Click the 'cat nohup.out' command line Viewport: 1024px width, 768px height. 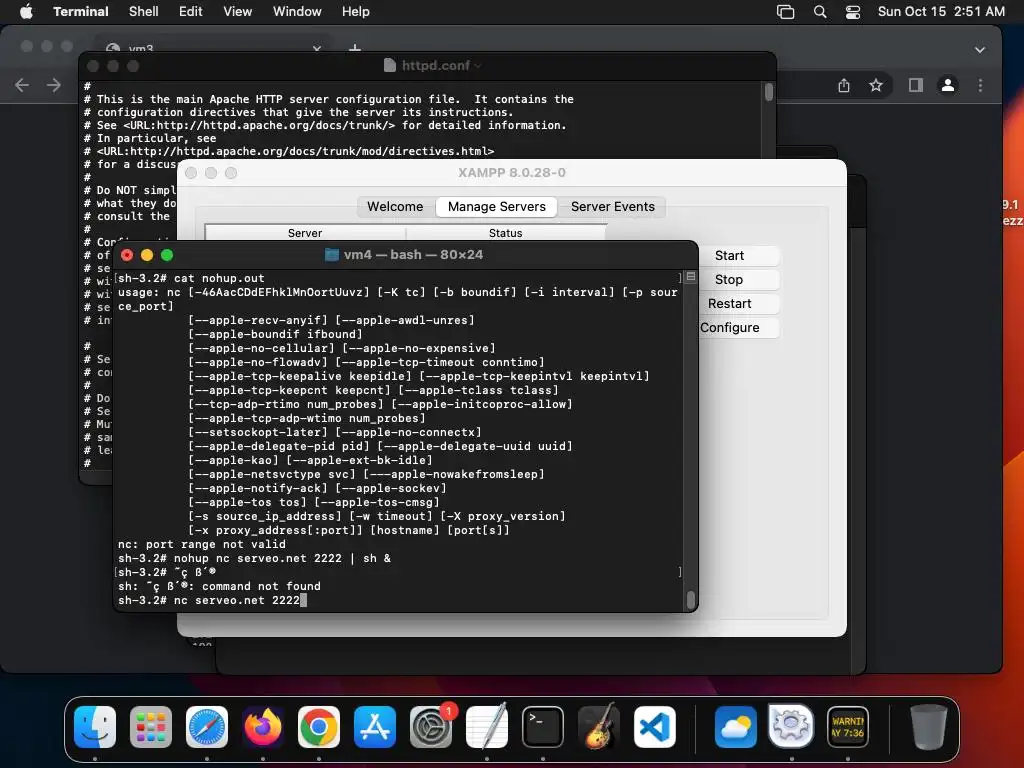(x=191, y=278)
